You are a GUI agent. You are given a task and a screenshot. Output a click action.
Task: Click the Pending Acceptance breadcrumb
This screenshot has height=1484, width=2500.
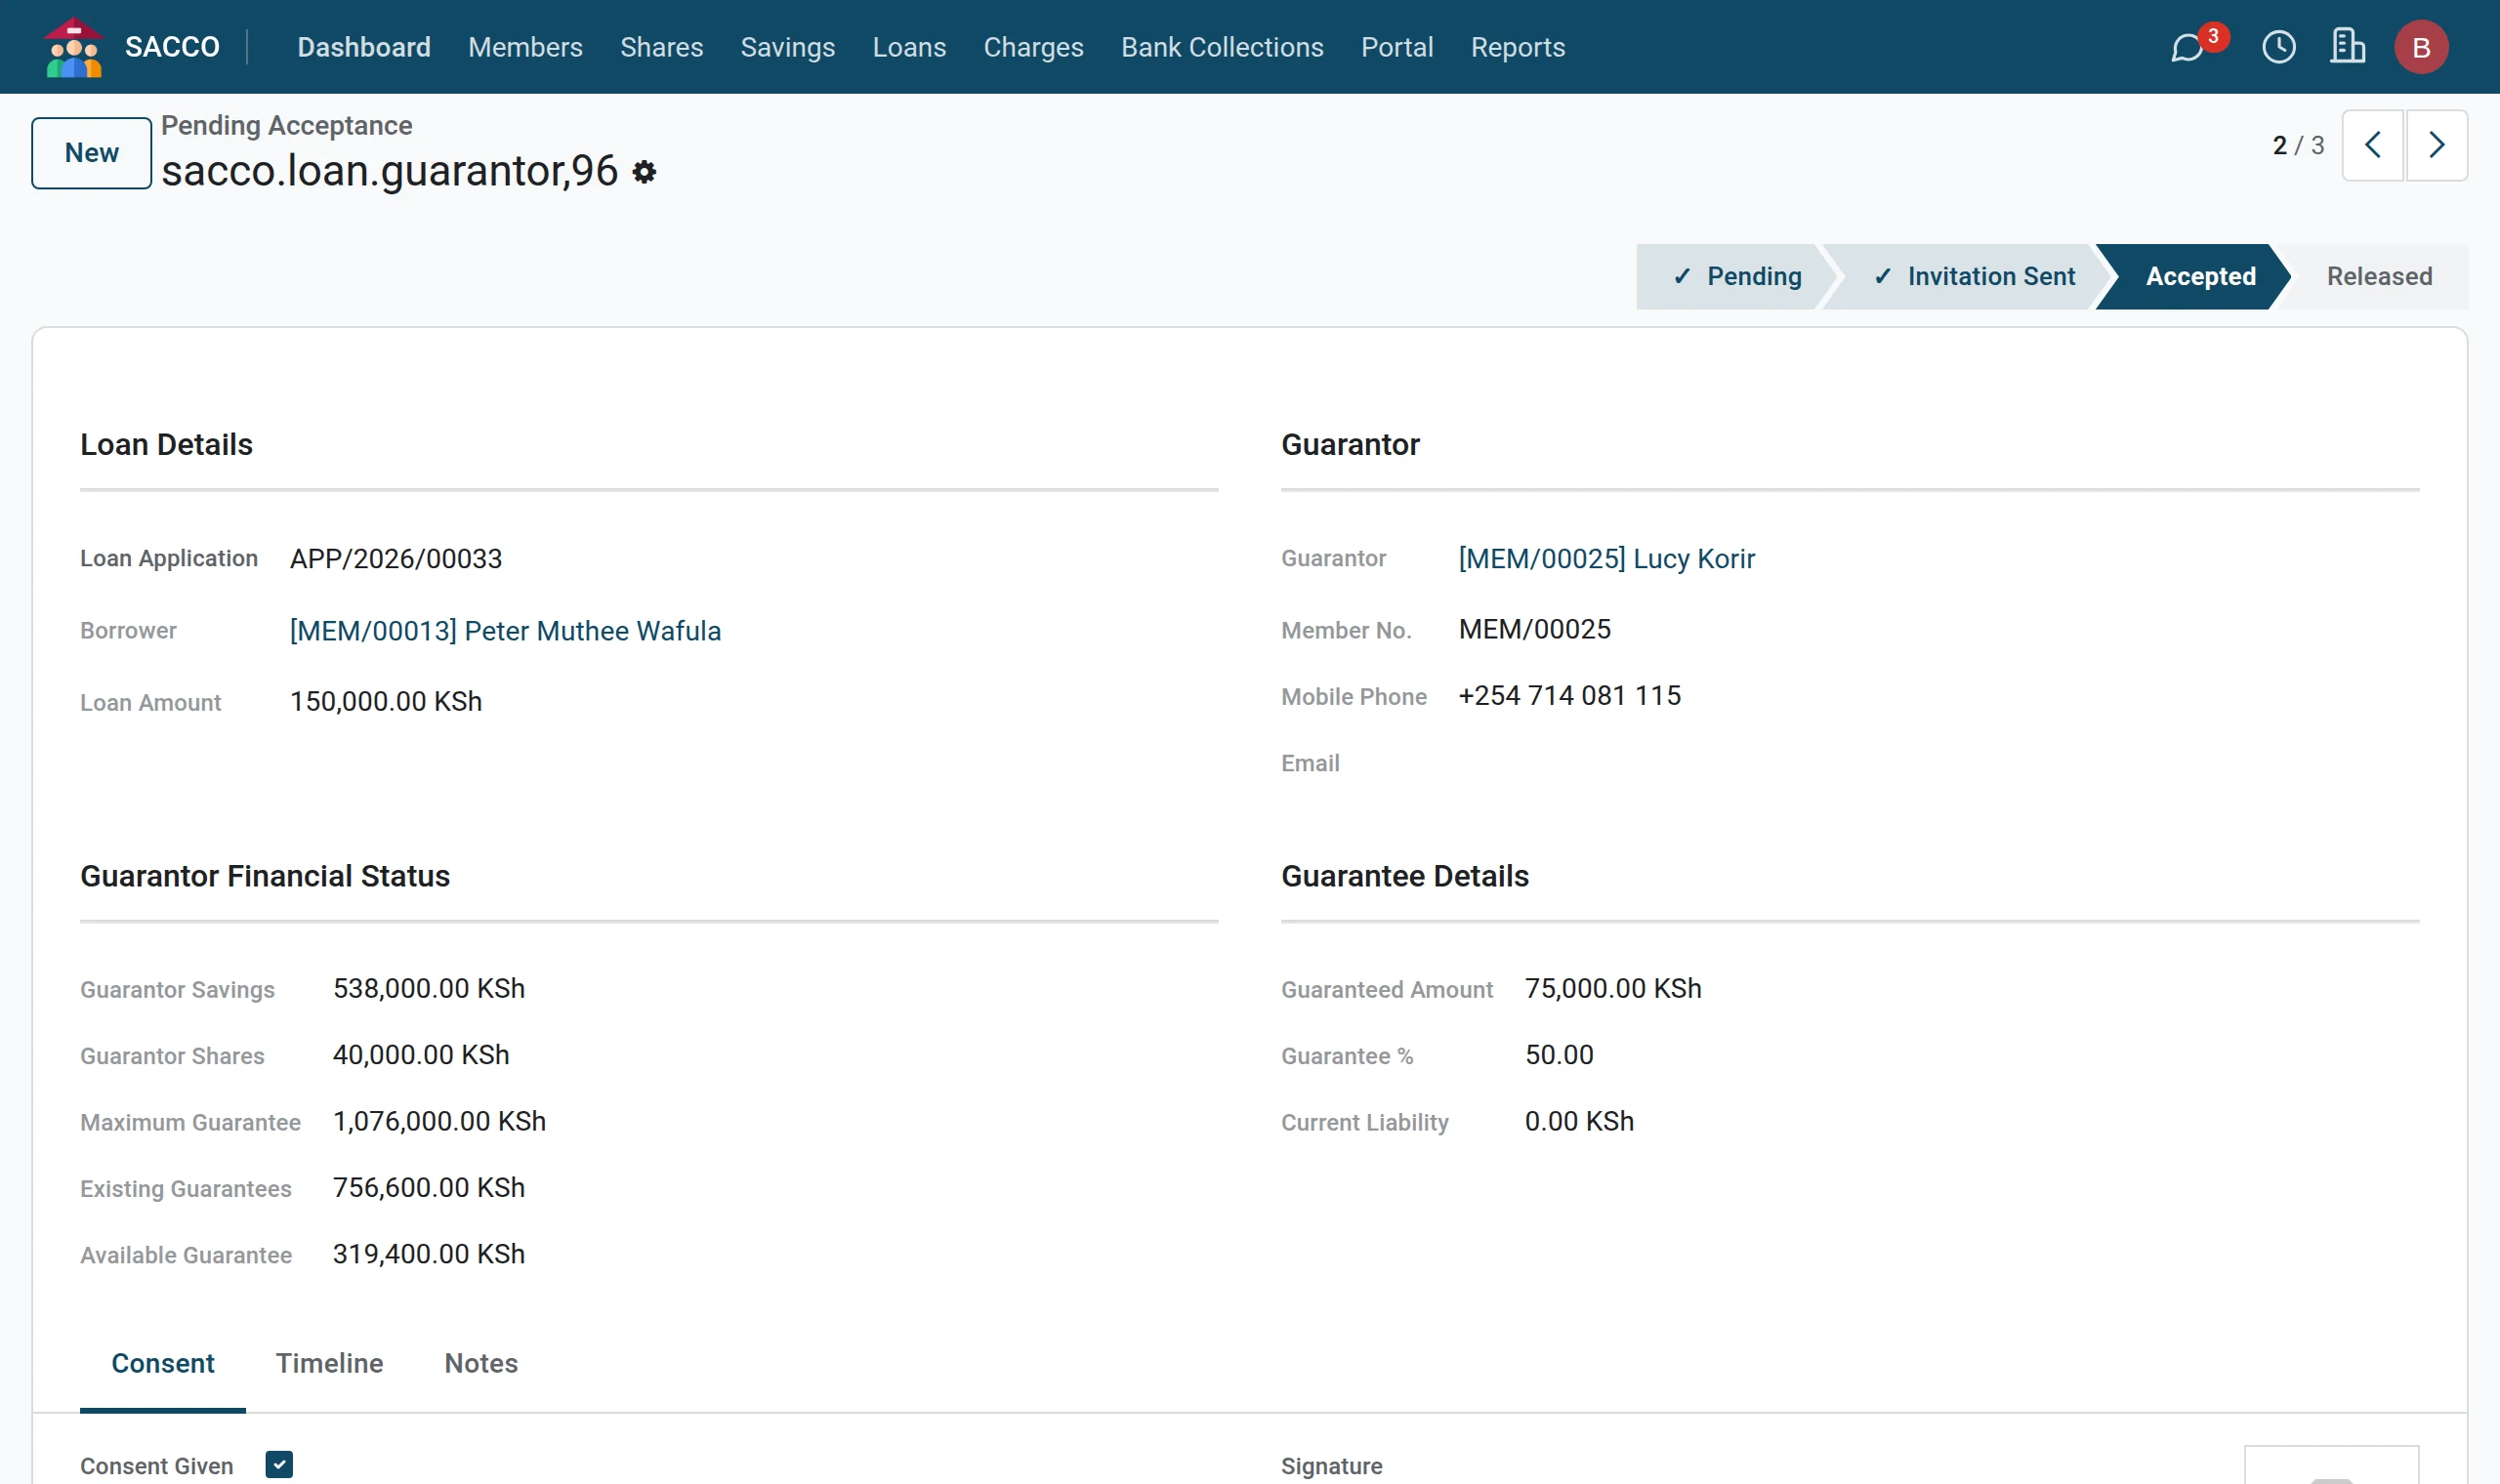click(287, 125)
